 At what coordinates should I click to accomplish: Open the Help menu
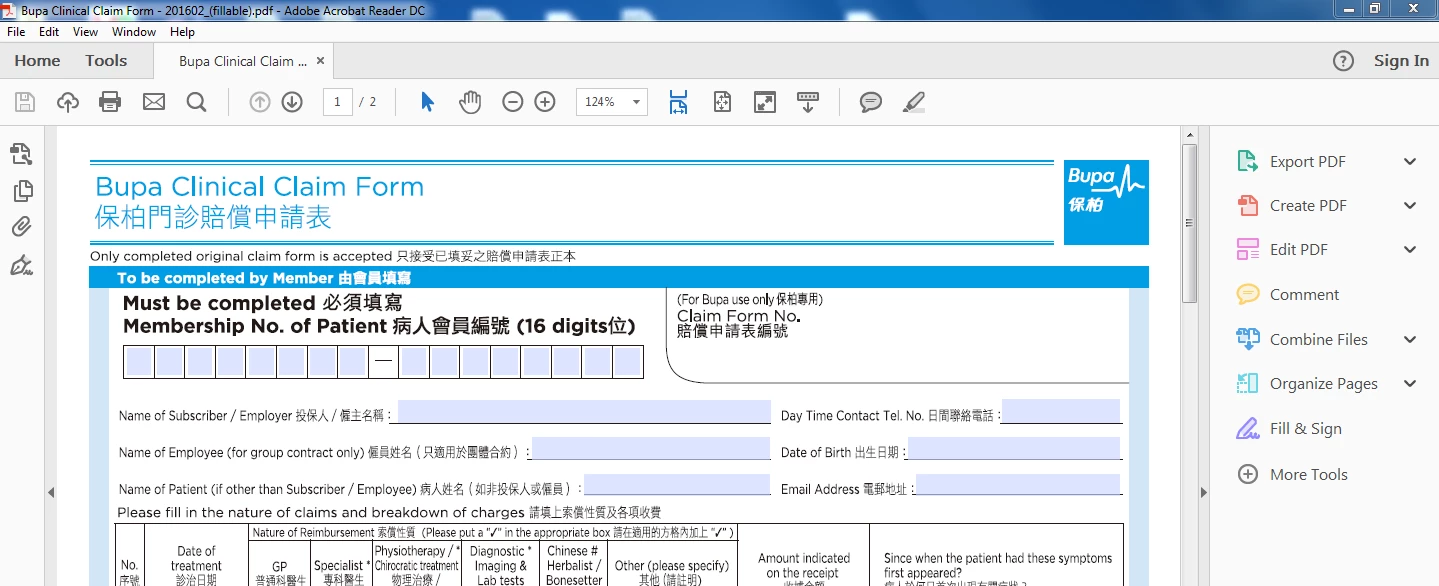coord(182,32)
